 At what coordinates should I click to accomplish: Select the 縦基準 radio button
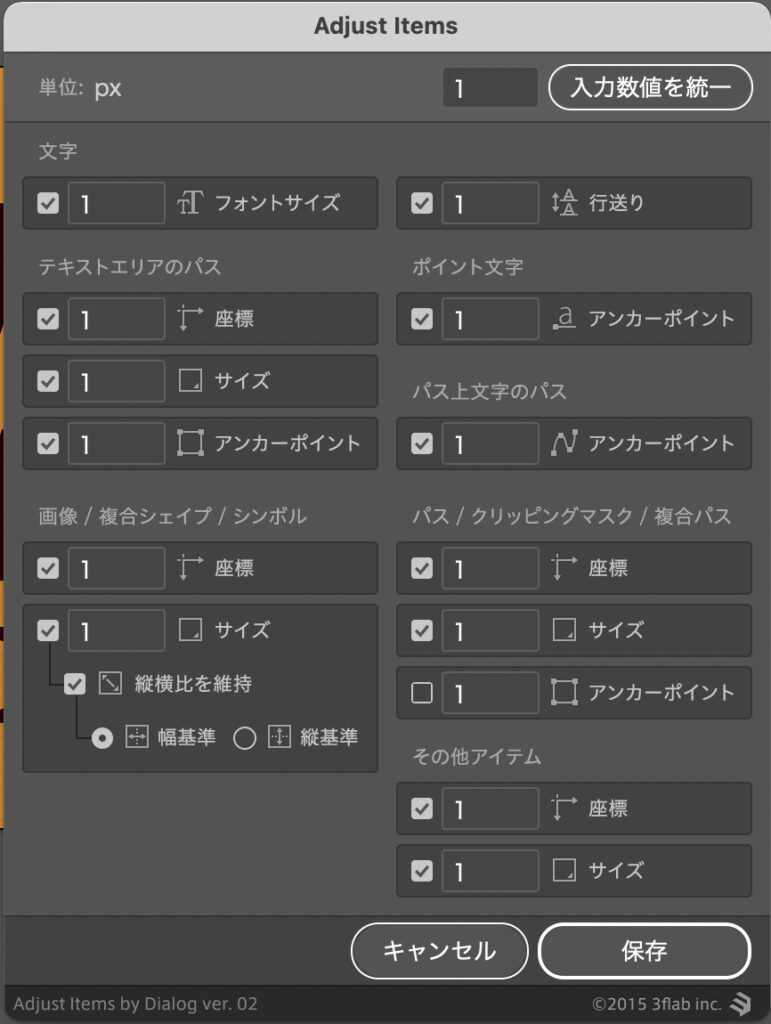point(245,738)
